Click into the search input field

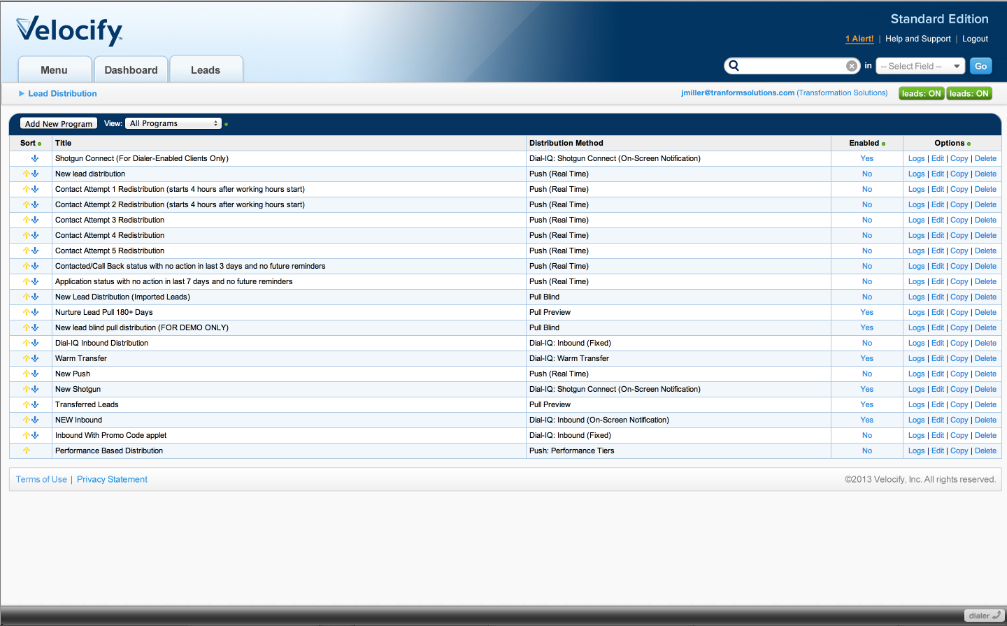[790, 65]
